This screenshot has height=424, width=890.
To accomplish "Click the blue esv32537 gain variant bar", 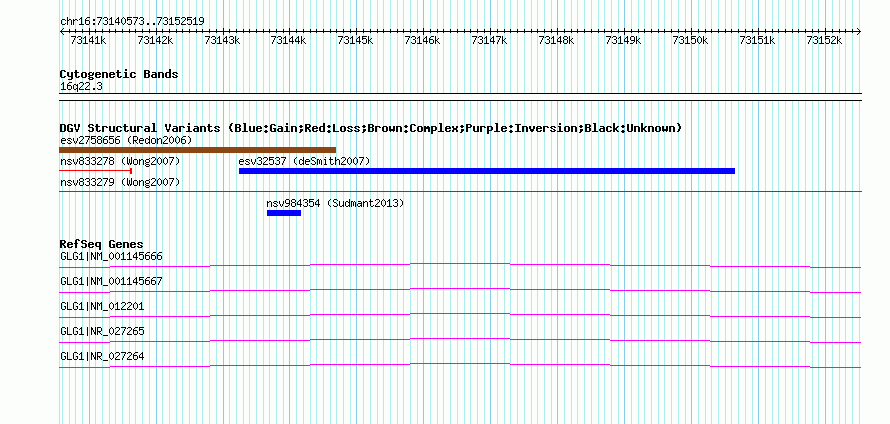I will 487,171.
